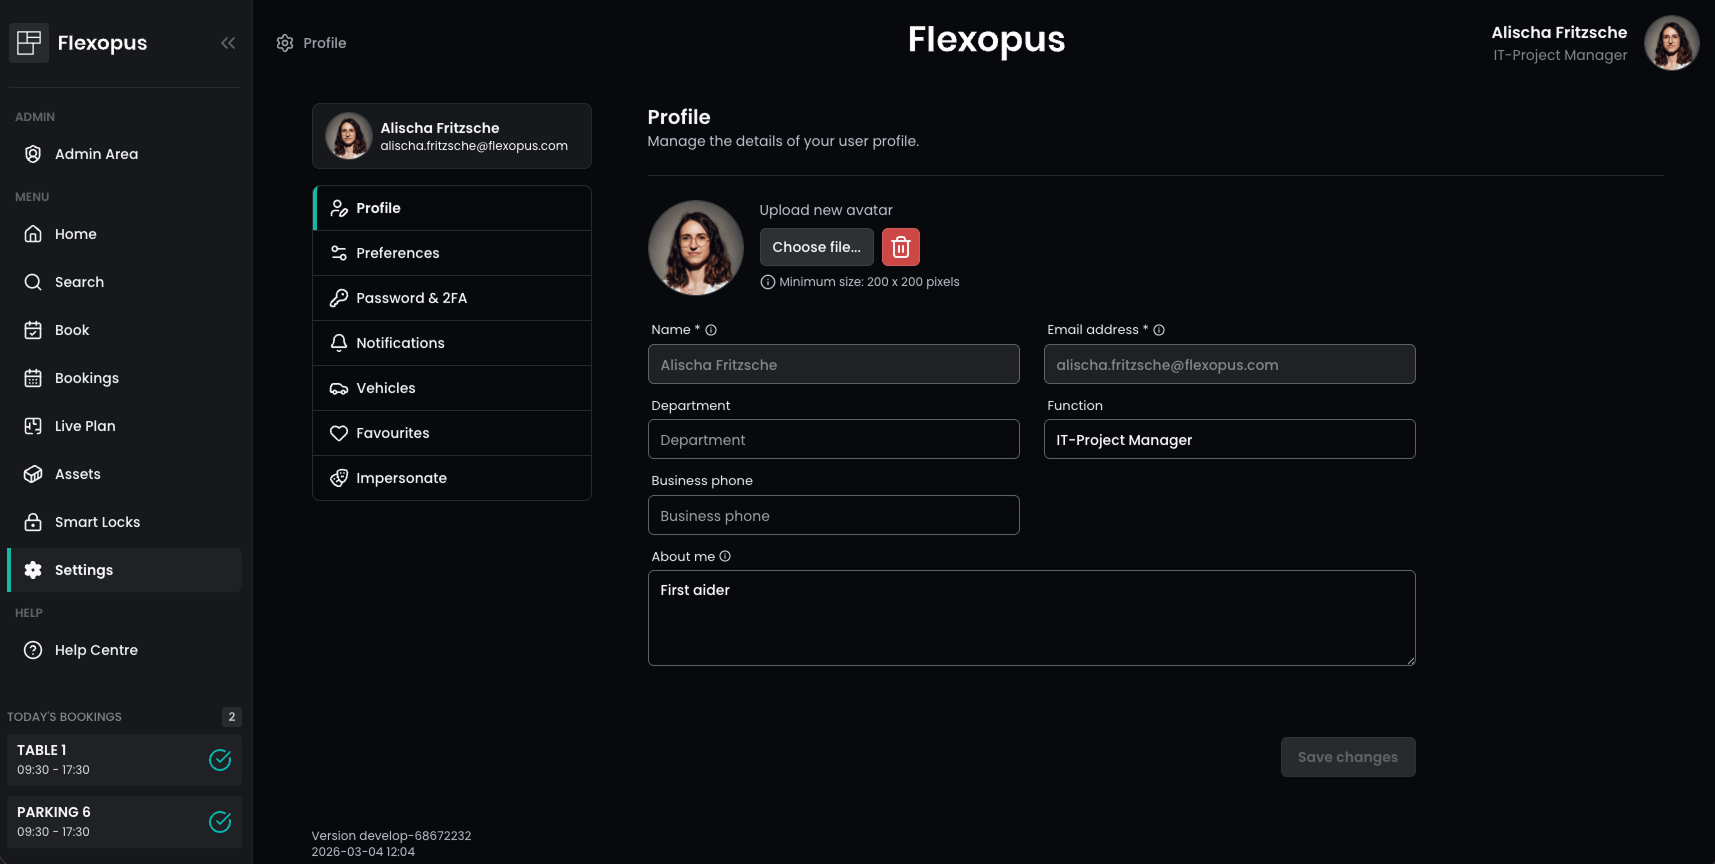Click info icon next to Name label

711,330
